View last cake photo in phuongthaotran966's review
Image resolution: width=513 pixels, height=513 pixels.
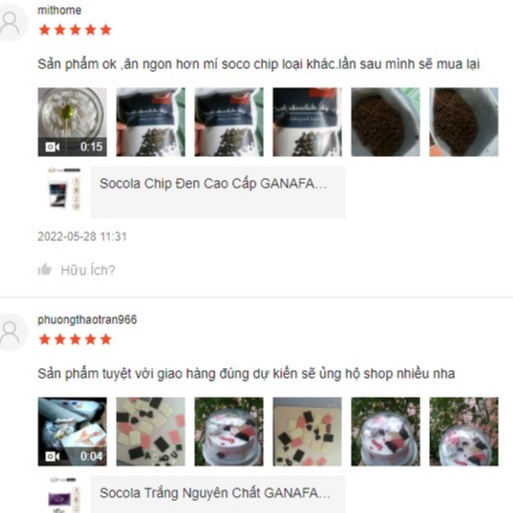click(x=464, y=431)
